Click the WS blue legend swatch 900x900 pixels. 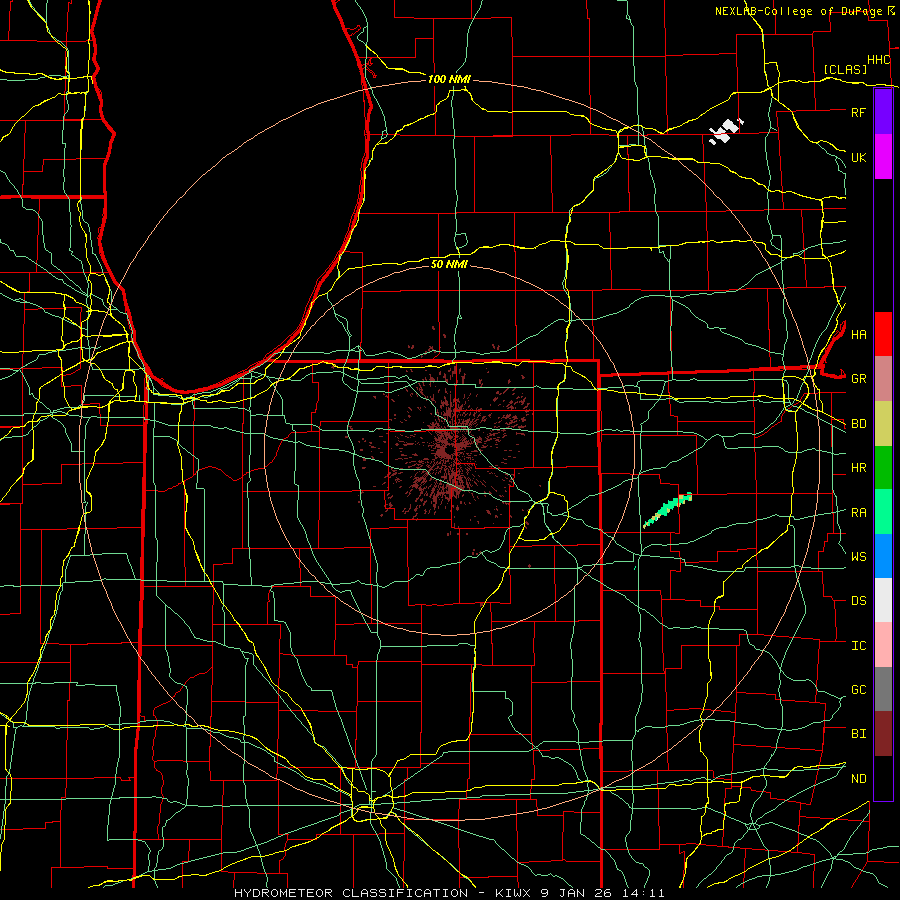[883, 556]
